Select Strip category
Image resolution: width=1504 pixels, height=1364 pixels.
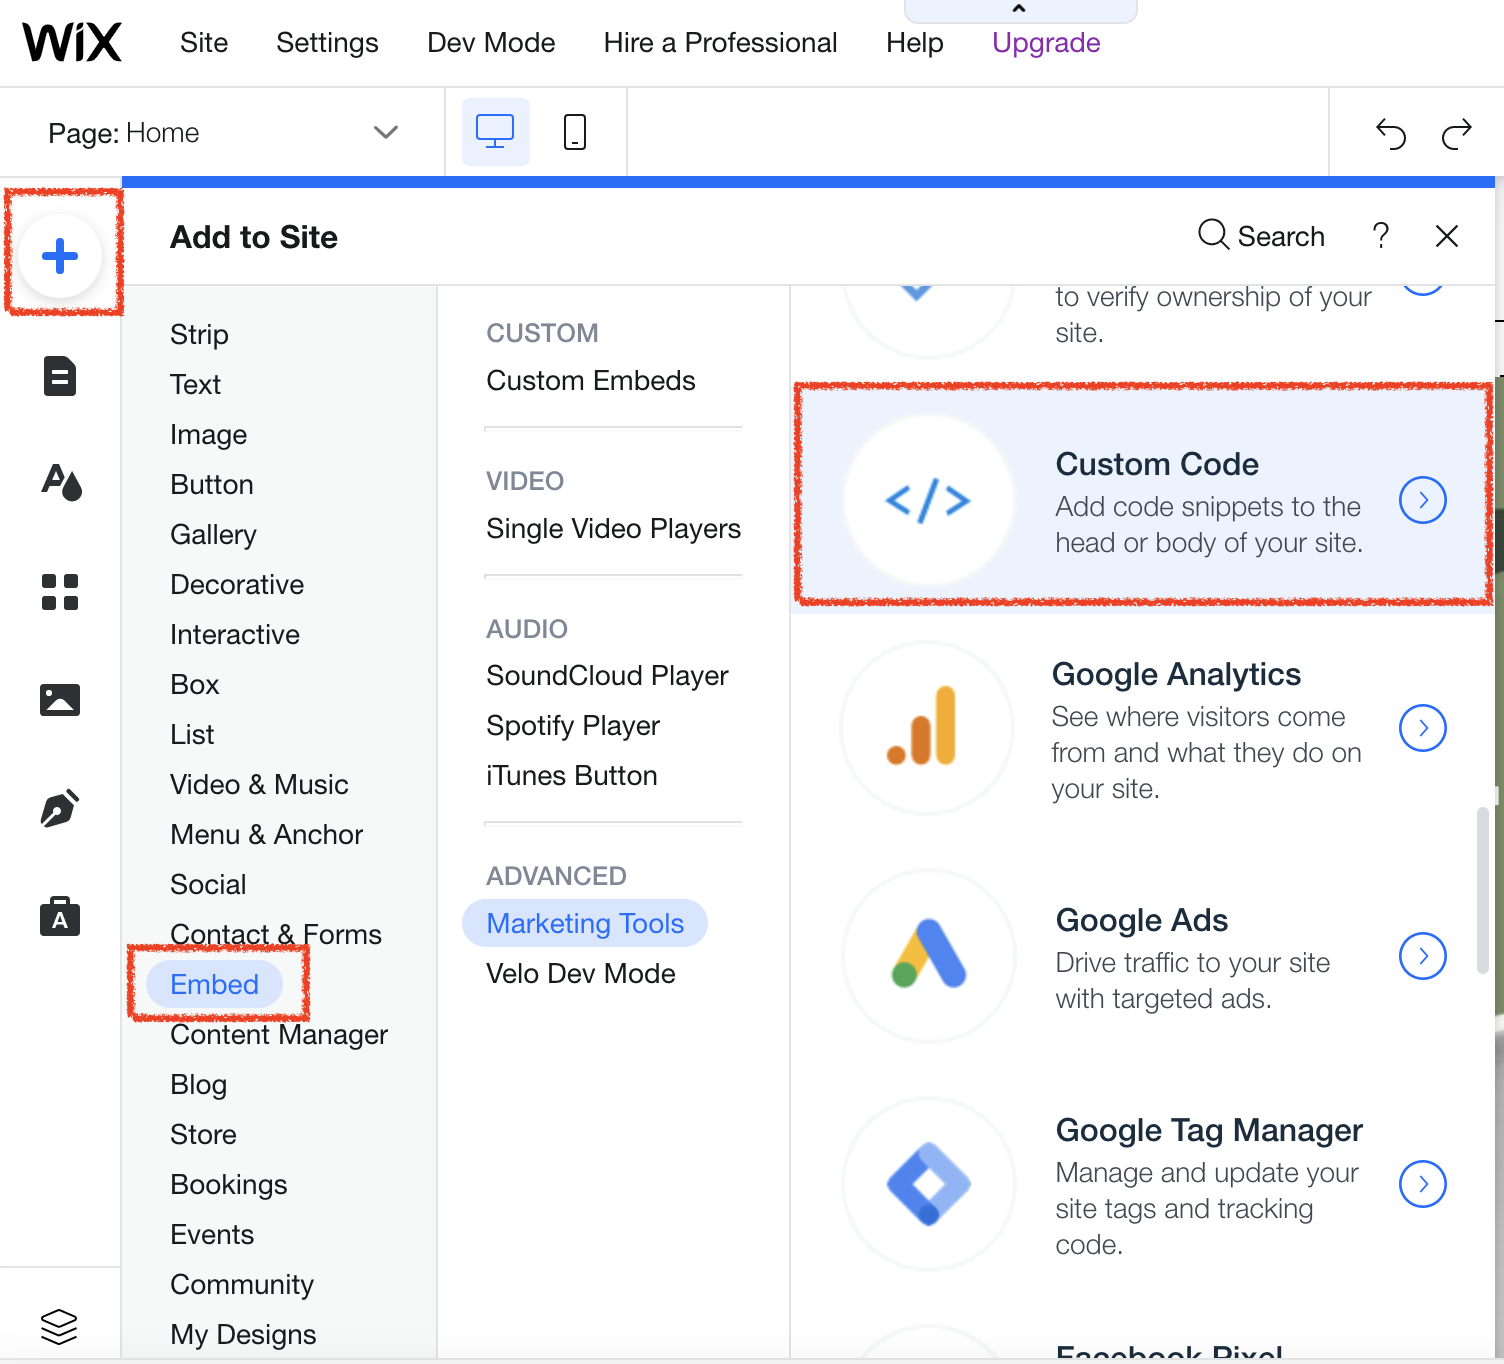click(199, 334)
